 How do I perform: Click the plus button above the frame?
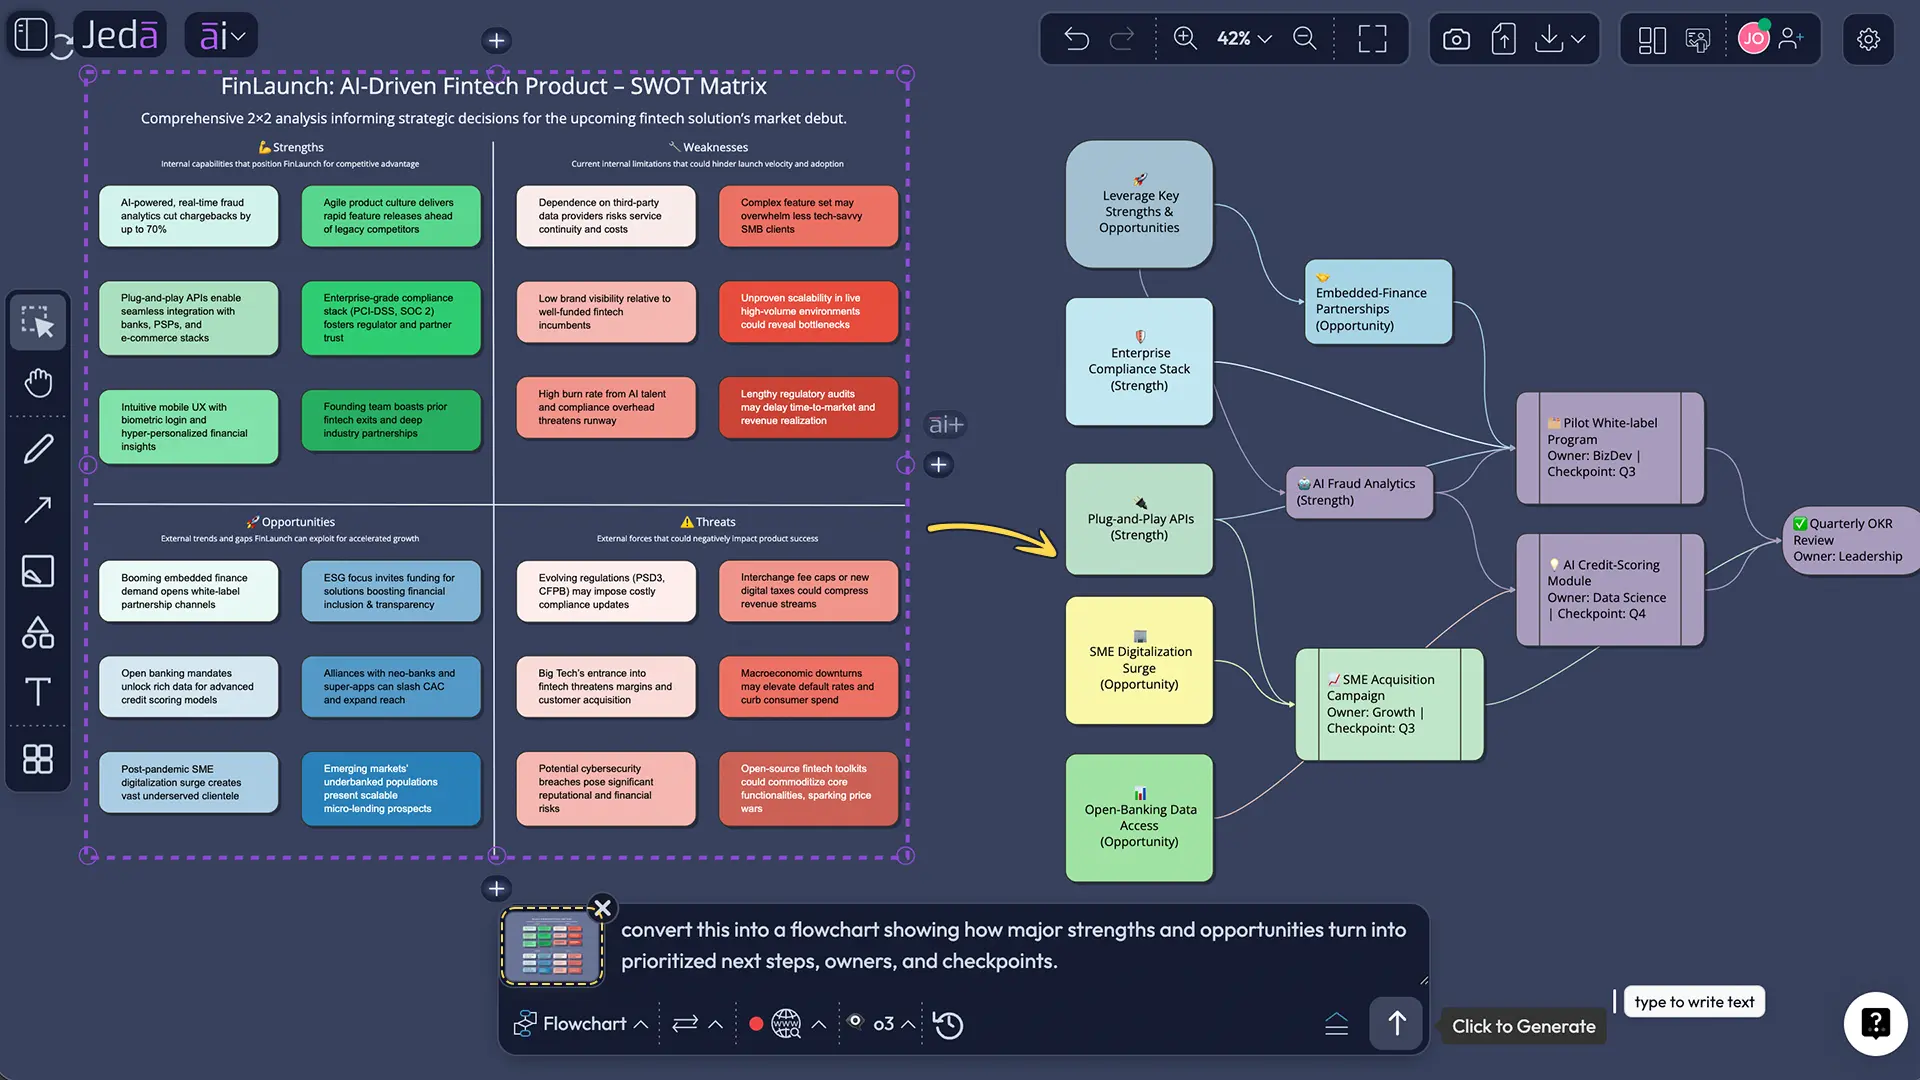pos(496,41)
